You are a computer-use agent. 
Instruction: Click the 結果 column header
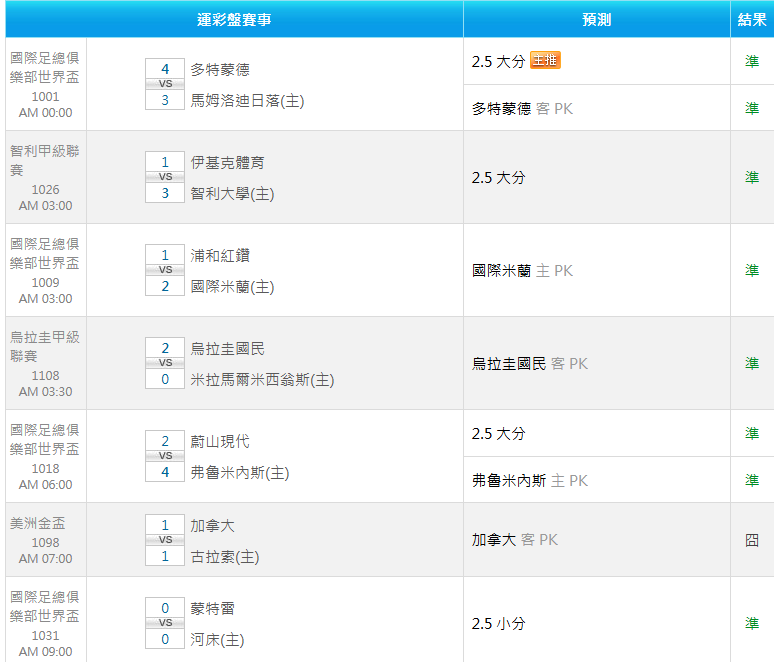[752, 19]
